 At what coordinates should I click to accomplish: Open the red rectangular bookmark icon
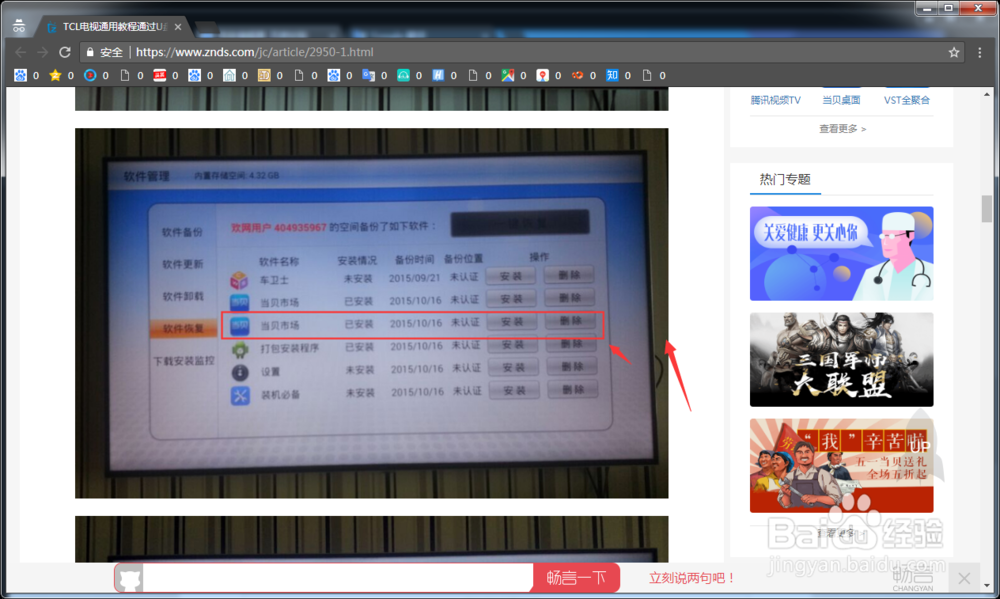coord(159,75)
